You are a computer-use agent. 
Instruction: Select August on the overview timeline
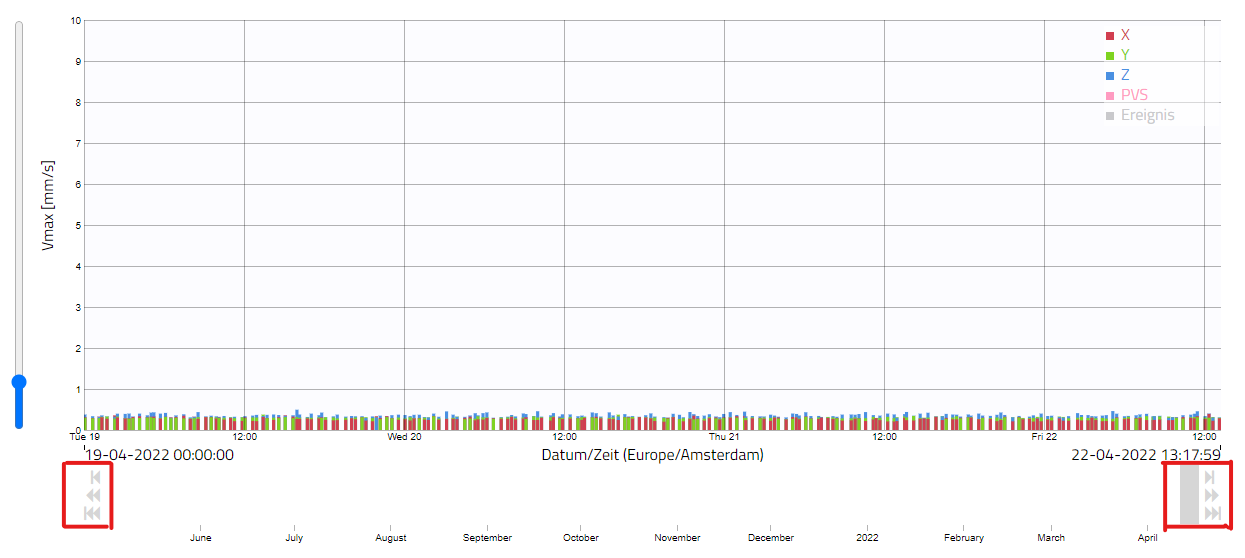(x=391, y=538)
